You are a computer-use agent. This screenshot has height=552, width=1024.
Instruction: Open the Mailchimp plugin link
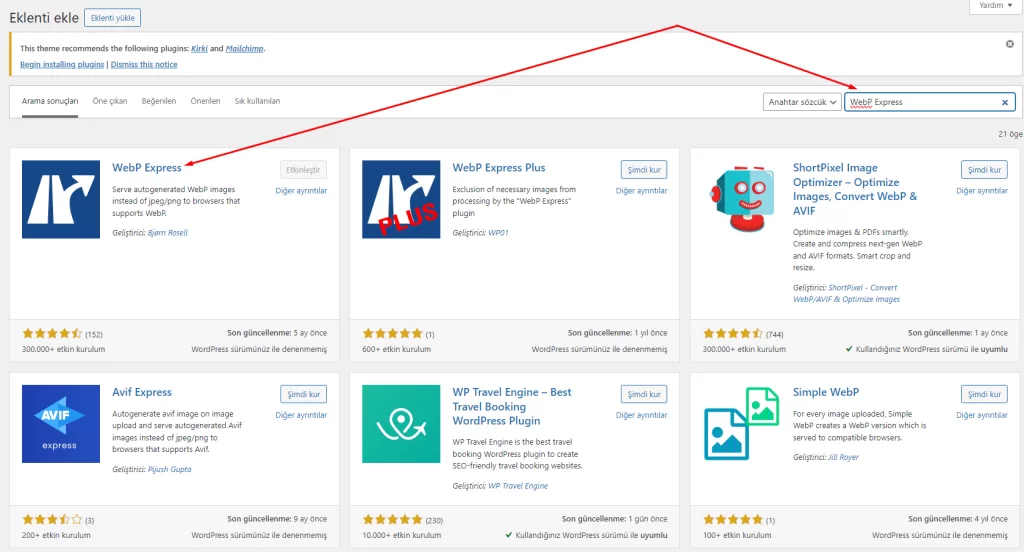click(x=244, y=48)
